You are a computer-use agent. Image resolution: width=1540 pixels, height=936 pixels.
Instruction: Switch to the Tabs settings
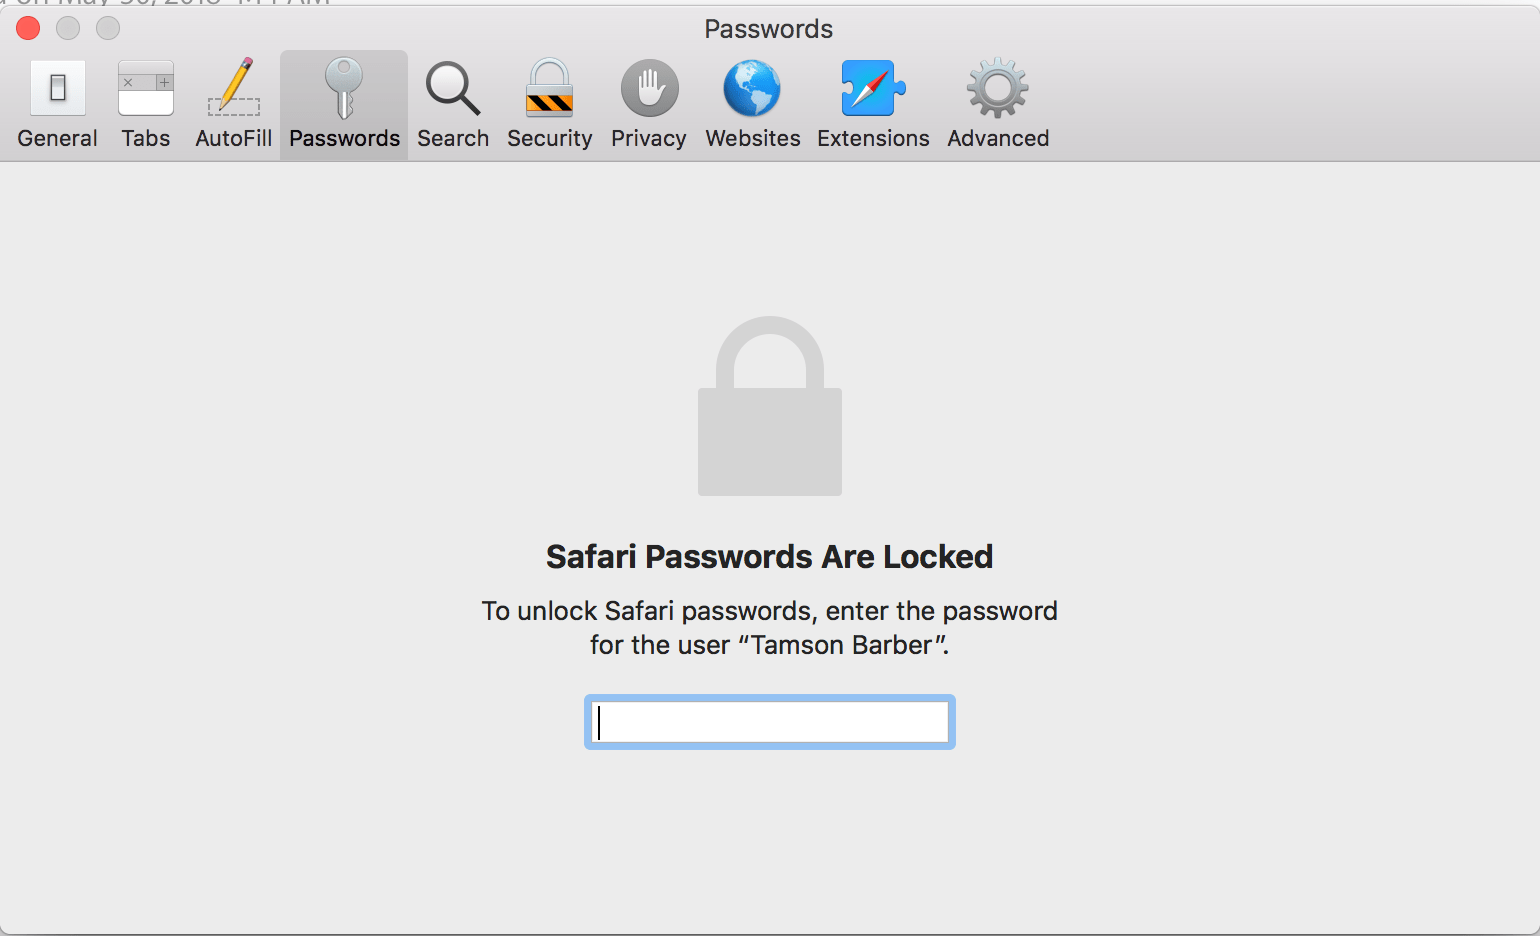[x=146, y=100]
